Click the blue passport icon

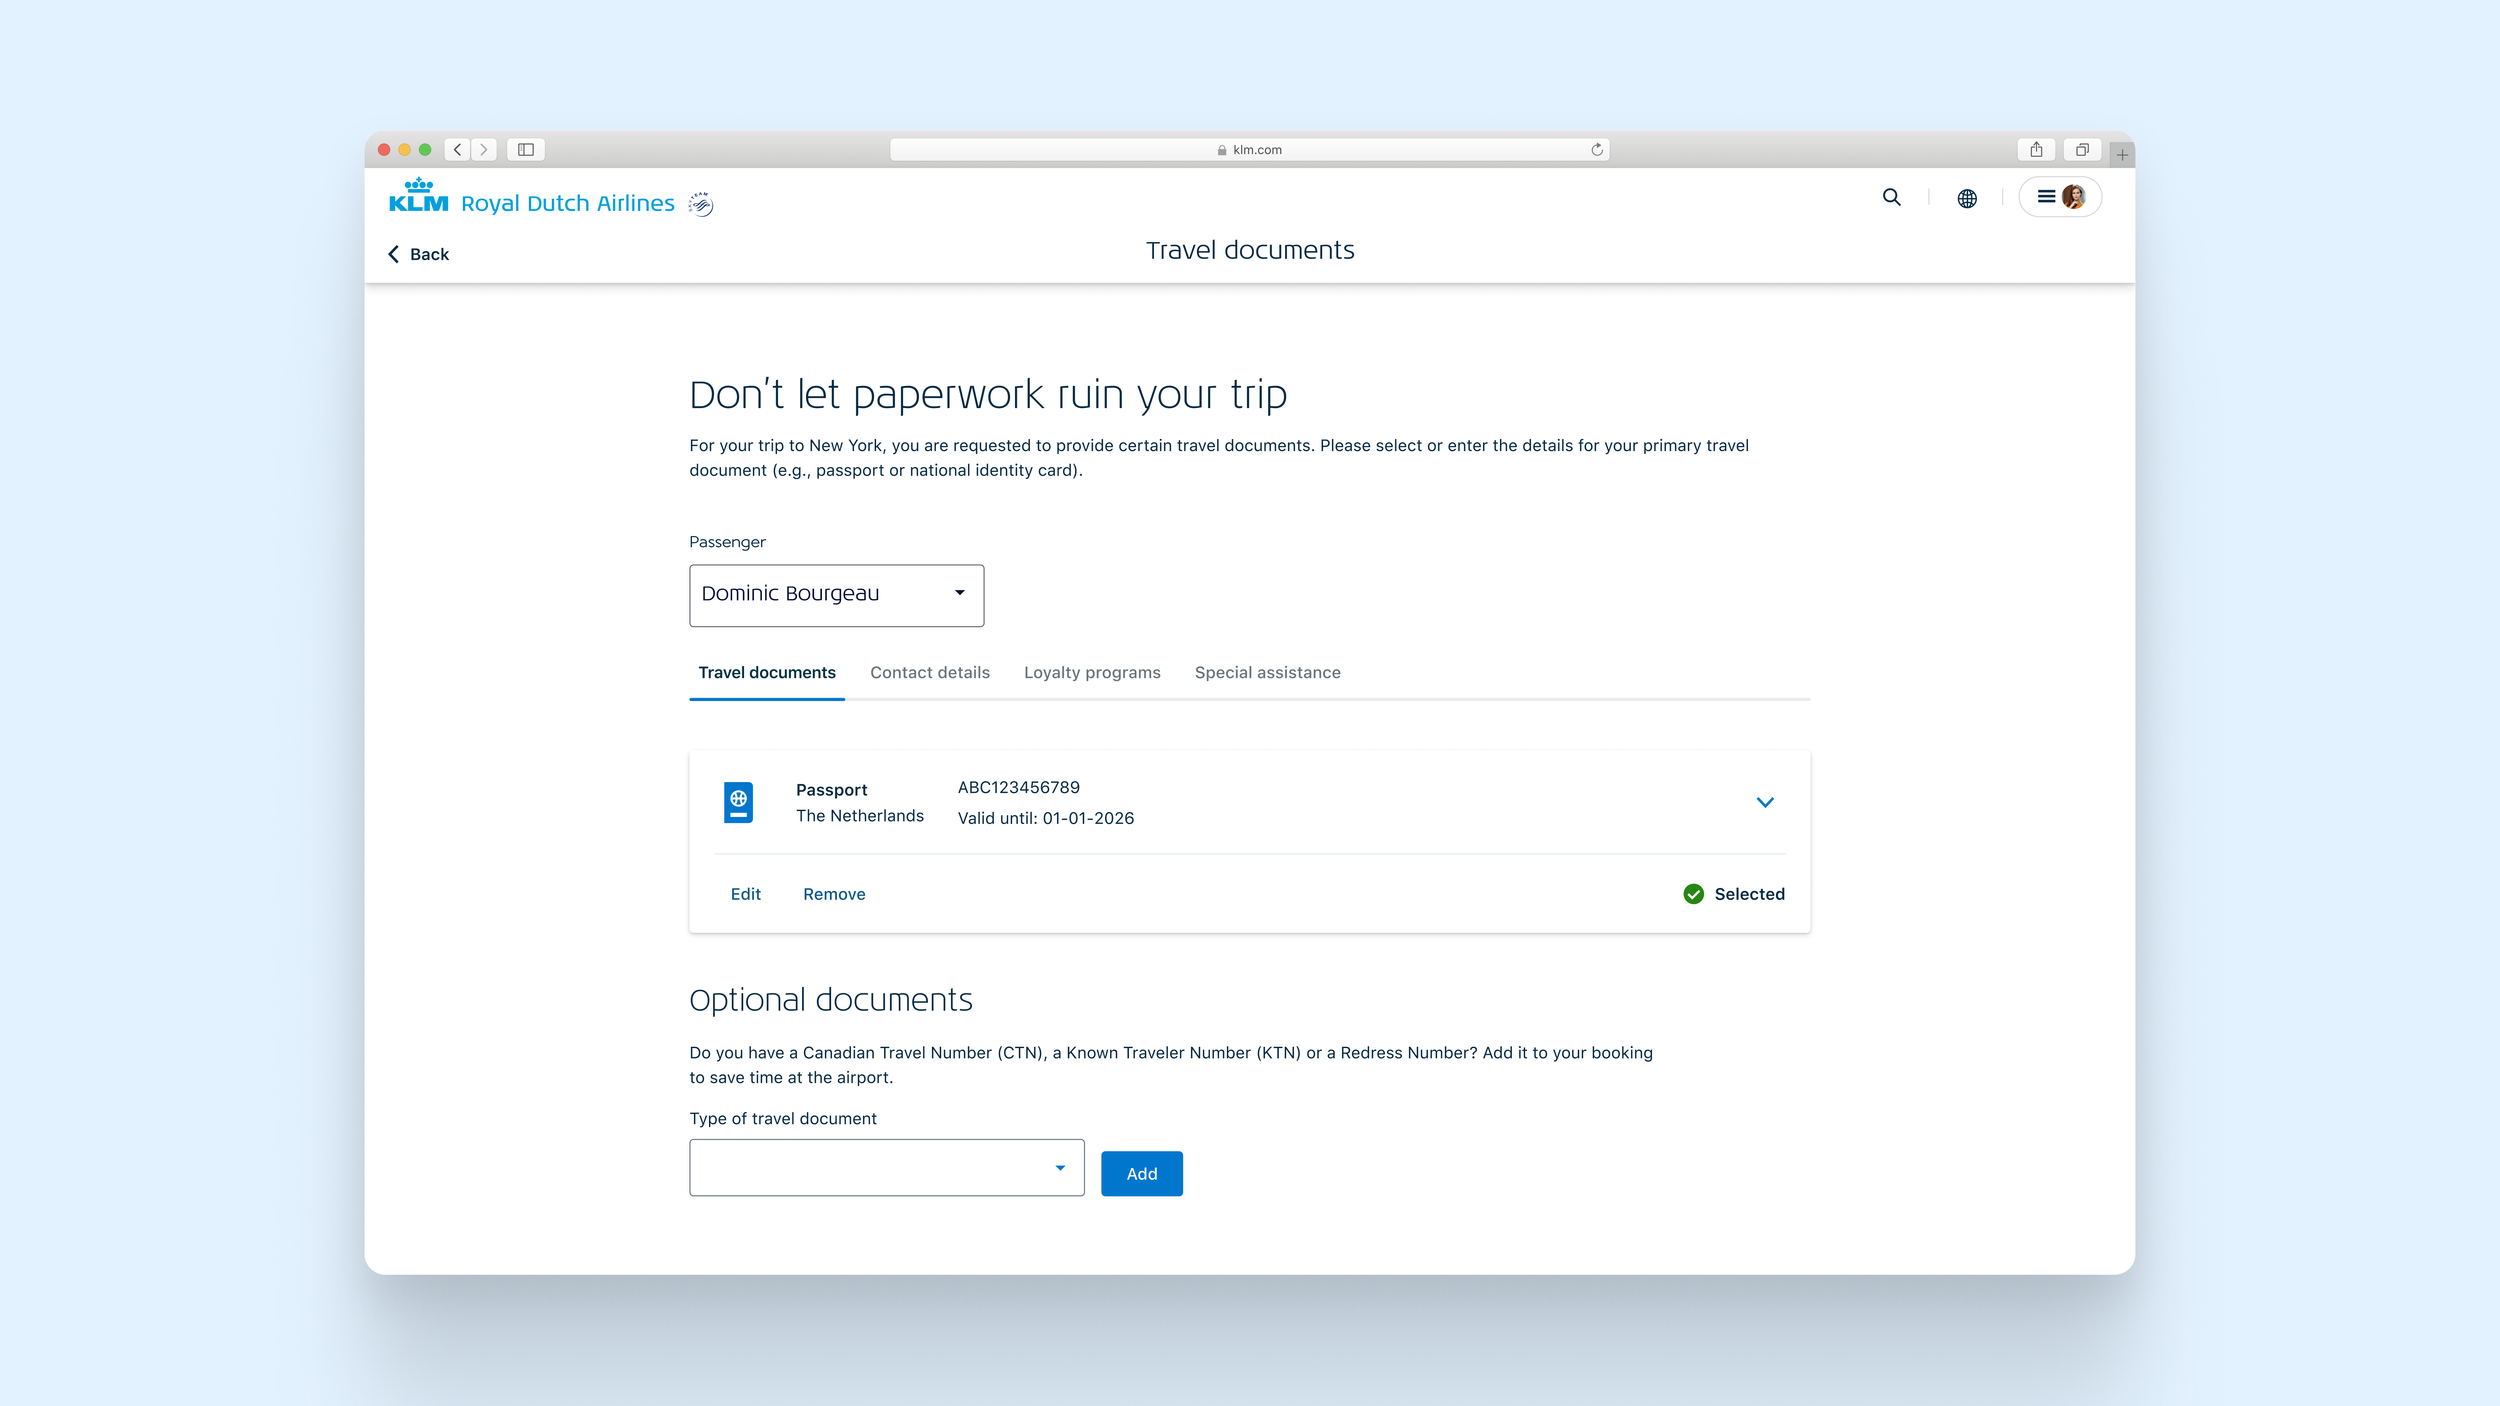tap(738, 802)
